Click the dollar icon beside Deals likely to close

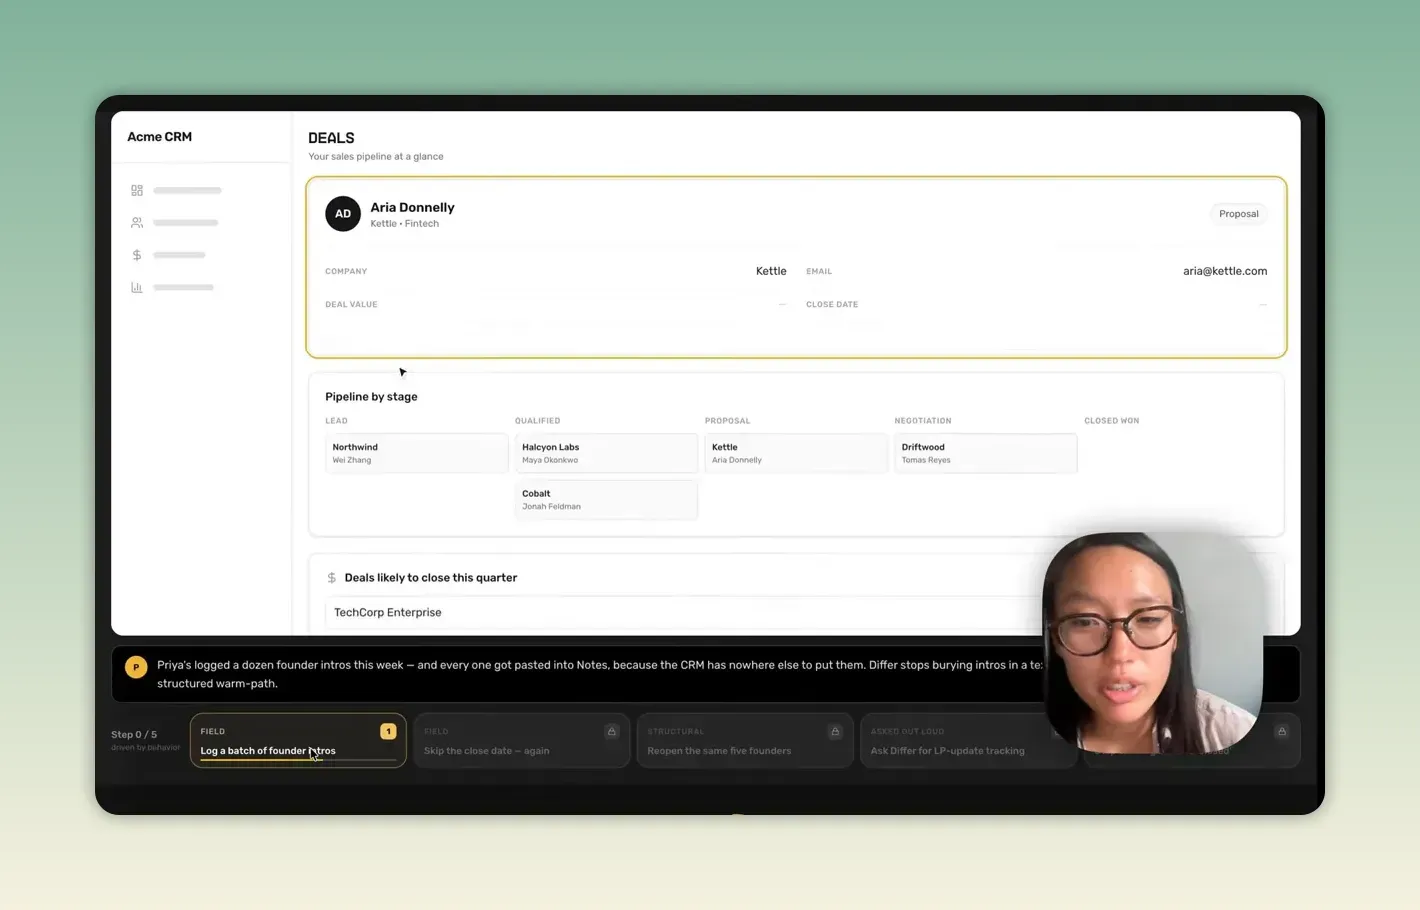coord(332,578)
